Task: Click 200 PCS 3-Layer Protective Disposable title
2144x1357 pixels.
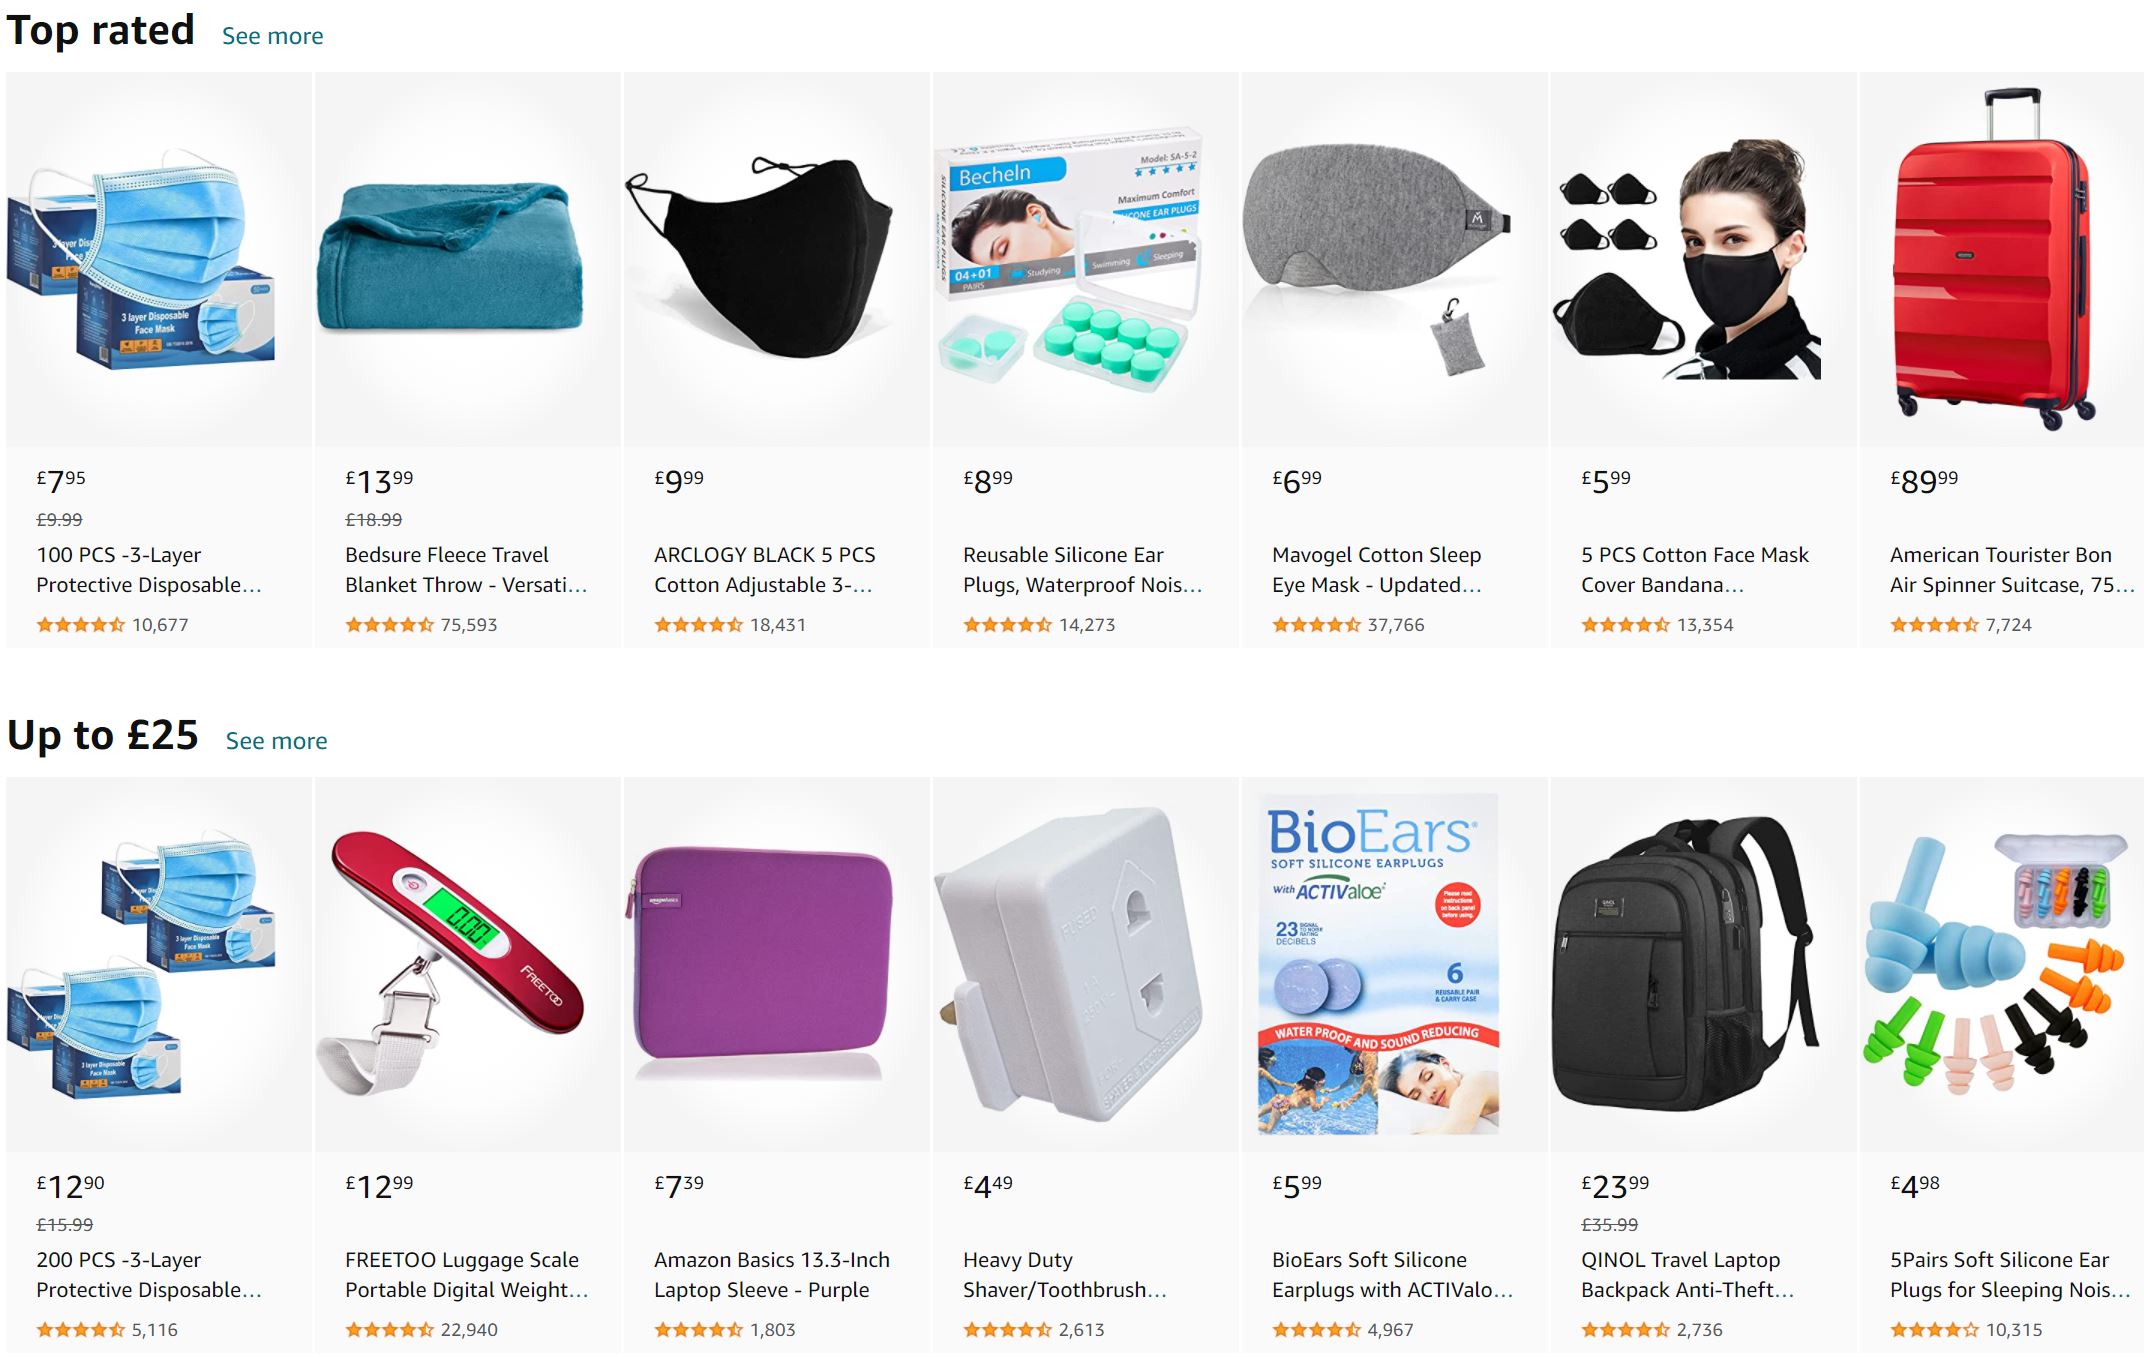Action: (x=149, y=1275)
